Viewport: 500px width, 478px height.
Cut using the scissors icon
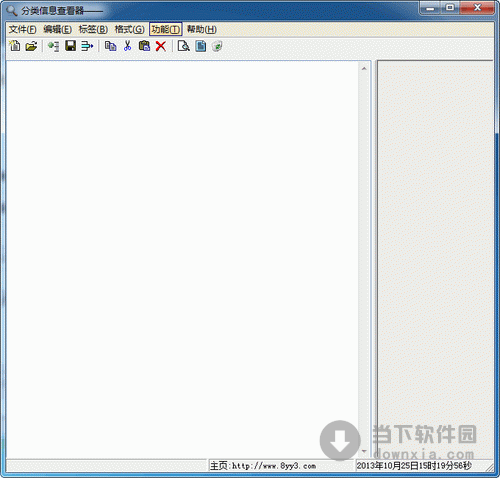(x=127, y=46)
